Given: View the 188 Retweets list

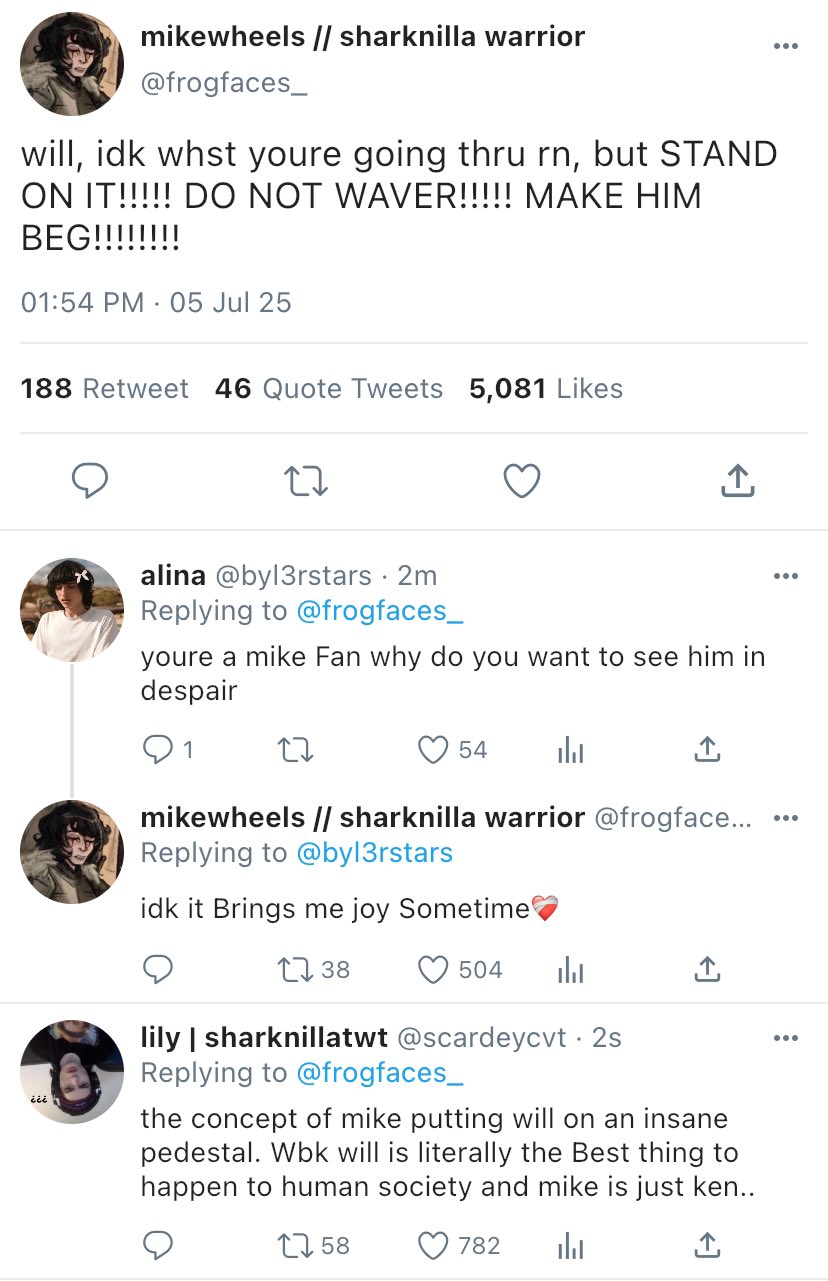Looking at the screenshot, I should click(105, 388).
